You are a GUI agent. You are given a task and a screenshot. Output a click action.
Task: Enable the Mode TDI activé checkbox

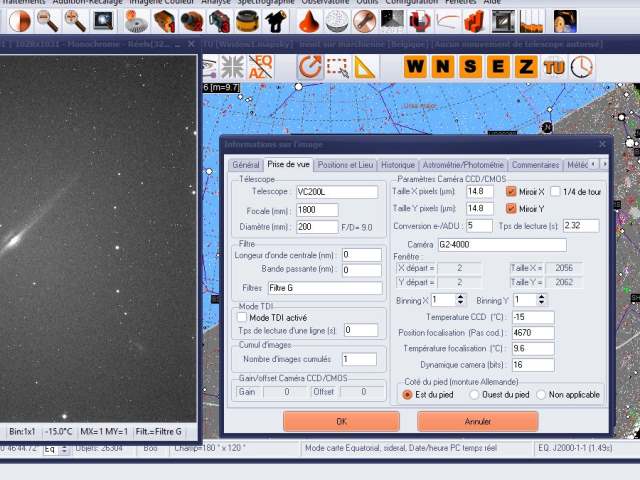tap(242, 317)
